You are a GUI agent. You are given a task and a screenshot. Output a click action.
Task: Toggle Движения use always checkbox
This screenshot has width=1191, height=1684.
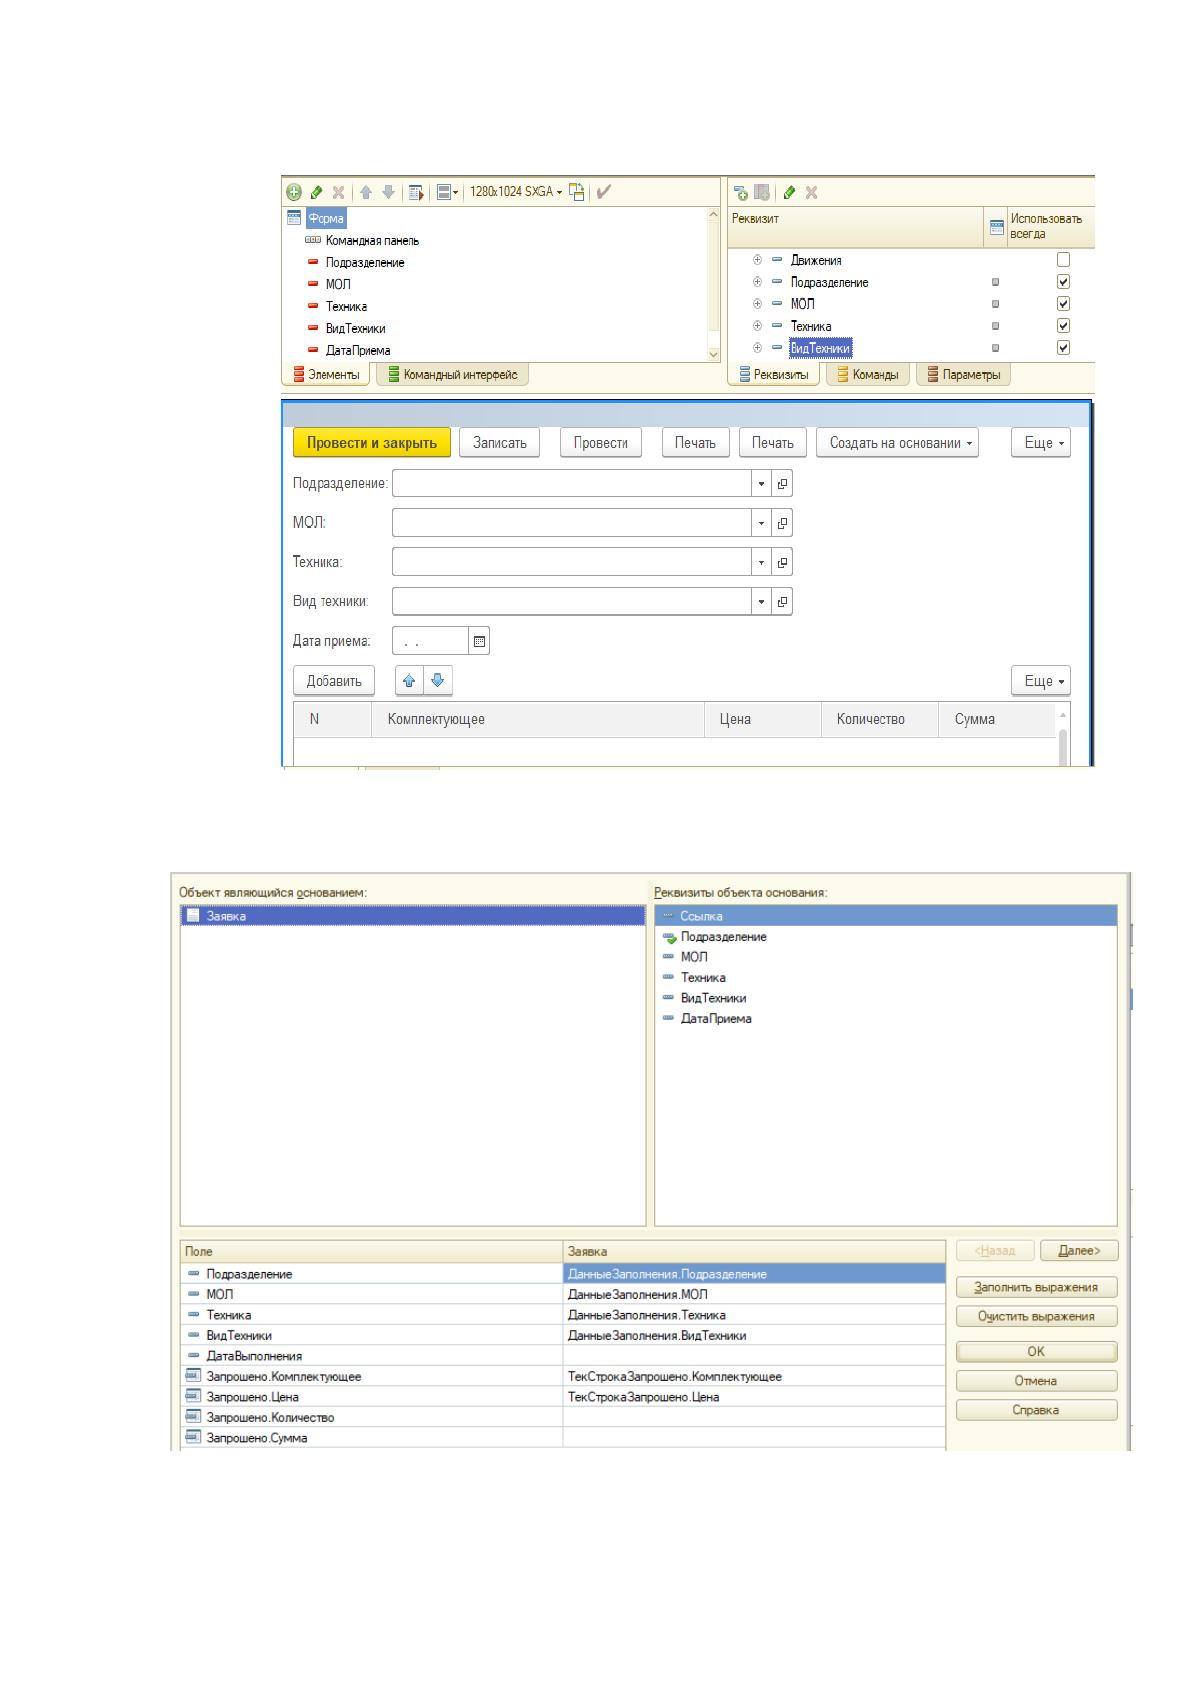tap(1064, 260)
